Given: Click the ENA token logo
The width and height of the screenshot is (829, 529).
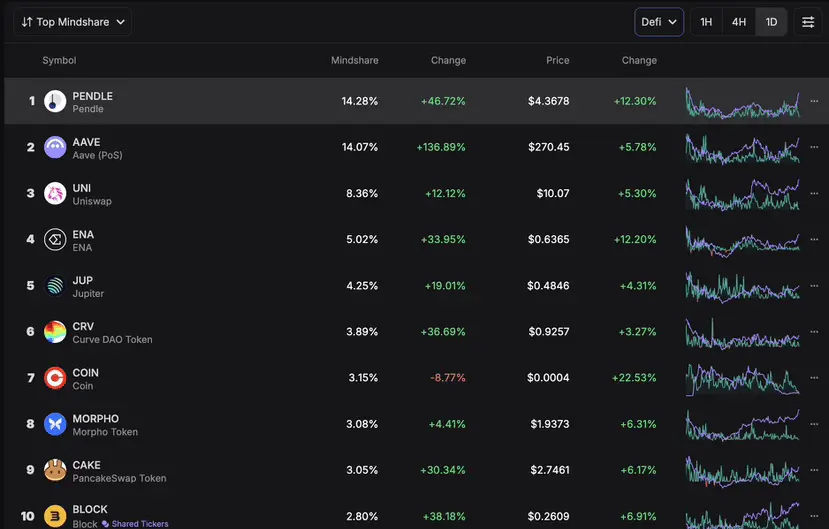Looking at the screenshot, I should (x=55, y=239).
